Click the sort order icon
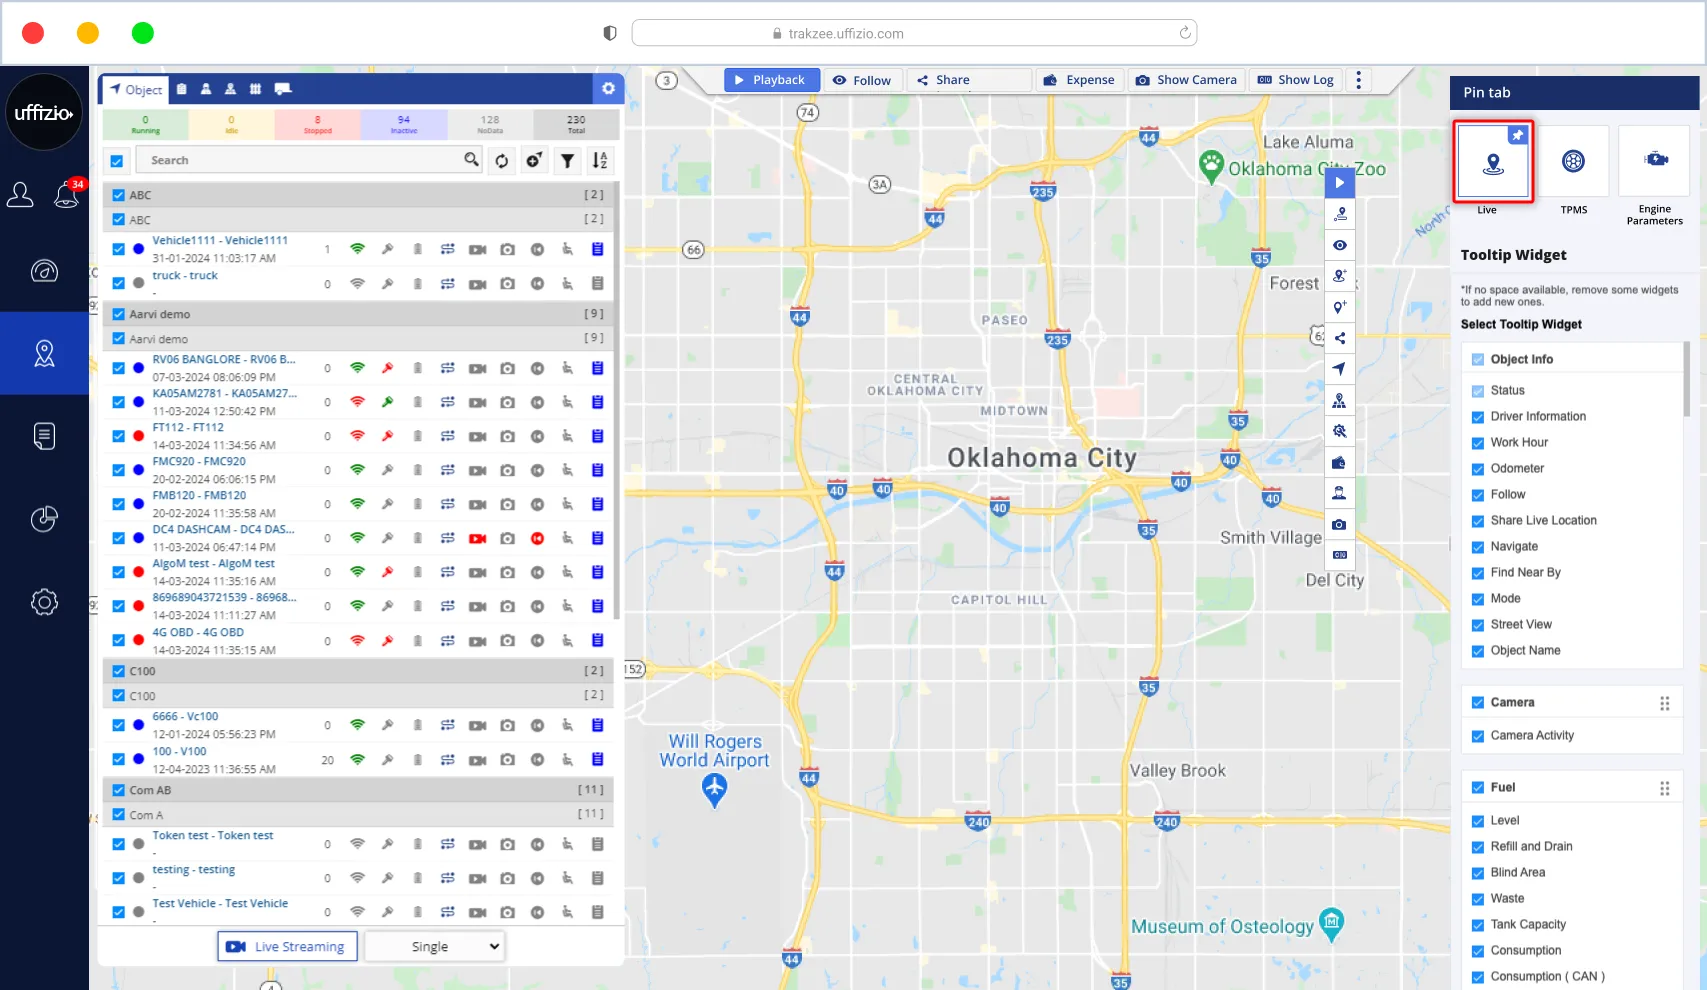 [599, 161]
